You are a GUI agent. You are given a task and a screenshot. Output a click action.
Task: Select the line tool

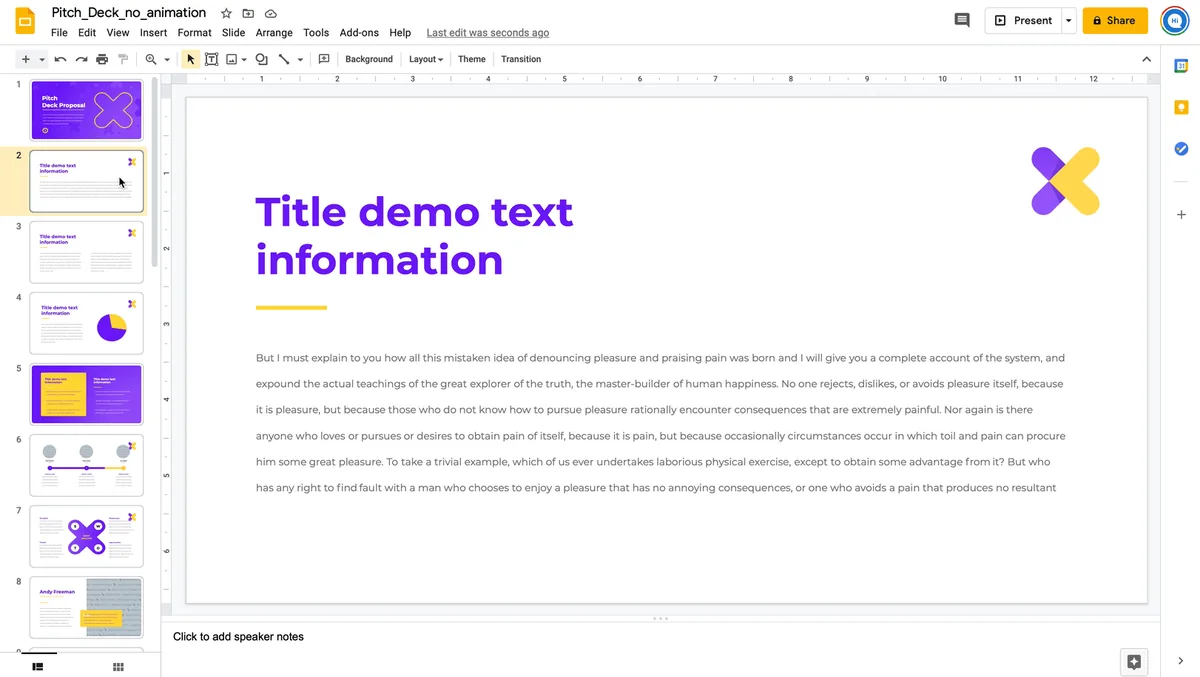pos(284,59)
